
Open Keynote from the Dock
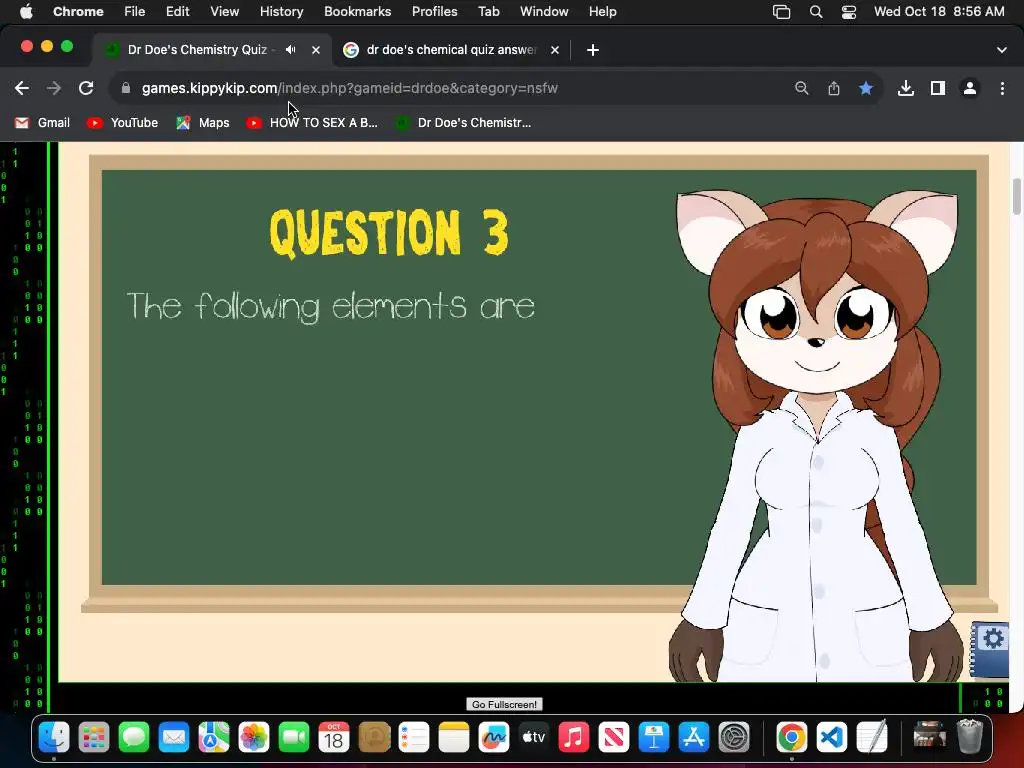tap(654, 738)
